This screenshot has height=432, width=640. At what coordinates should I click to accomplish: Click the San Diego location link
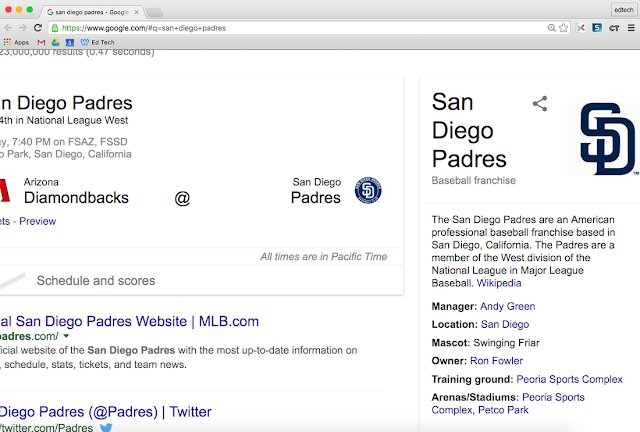click(x=505, y=324)
